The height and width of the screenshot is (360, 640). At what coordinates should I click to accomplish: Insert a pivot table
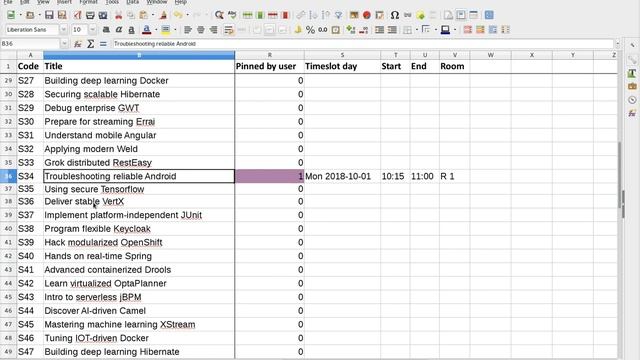[x=380, y=15]
